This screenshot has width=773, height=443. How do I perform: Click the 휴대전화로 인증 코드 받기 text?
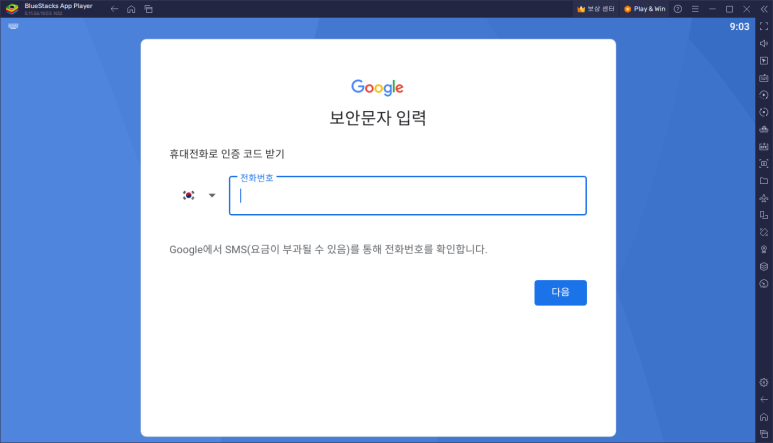[227, 154]
